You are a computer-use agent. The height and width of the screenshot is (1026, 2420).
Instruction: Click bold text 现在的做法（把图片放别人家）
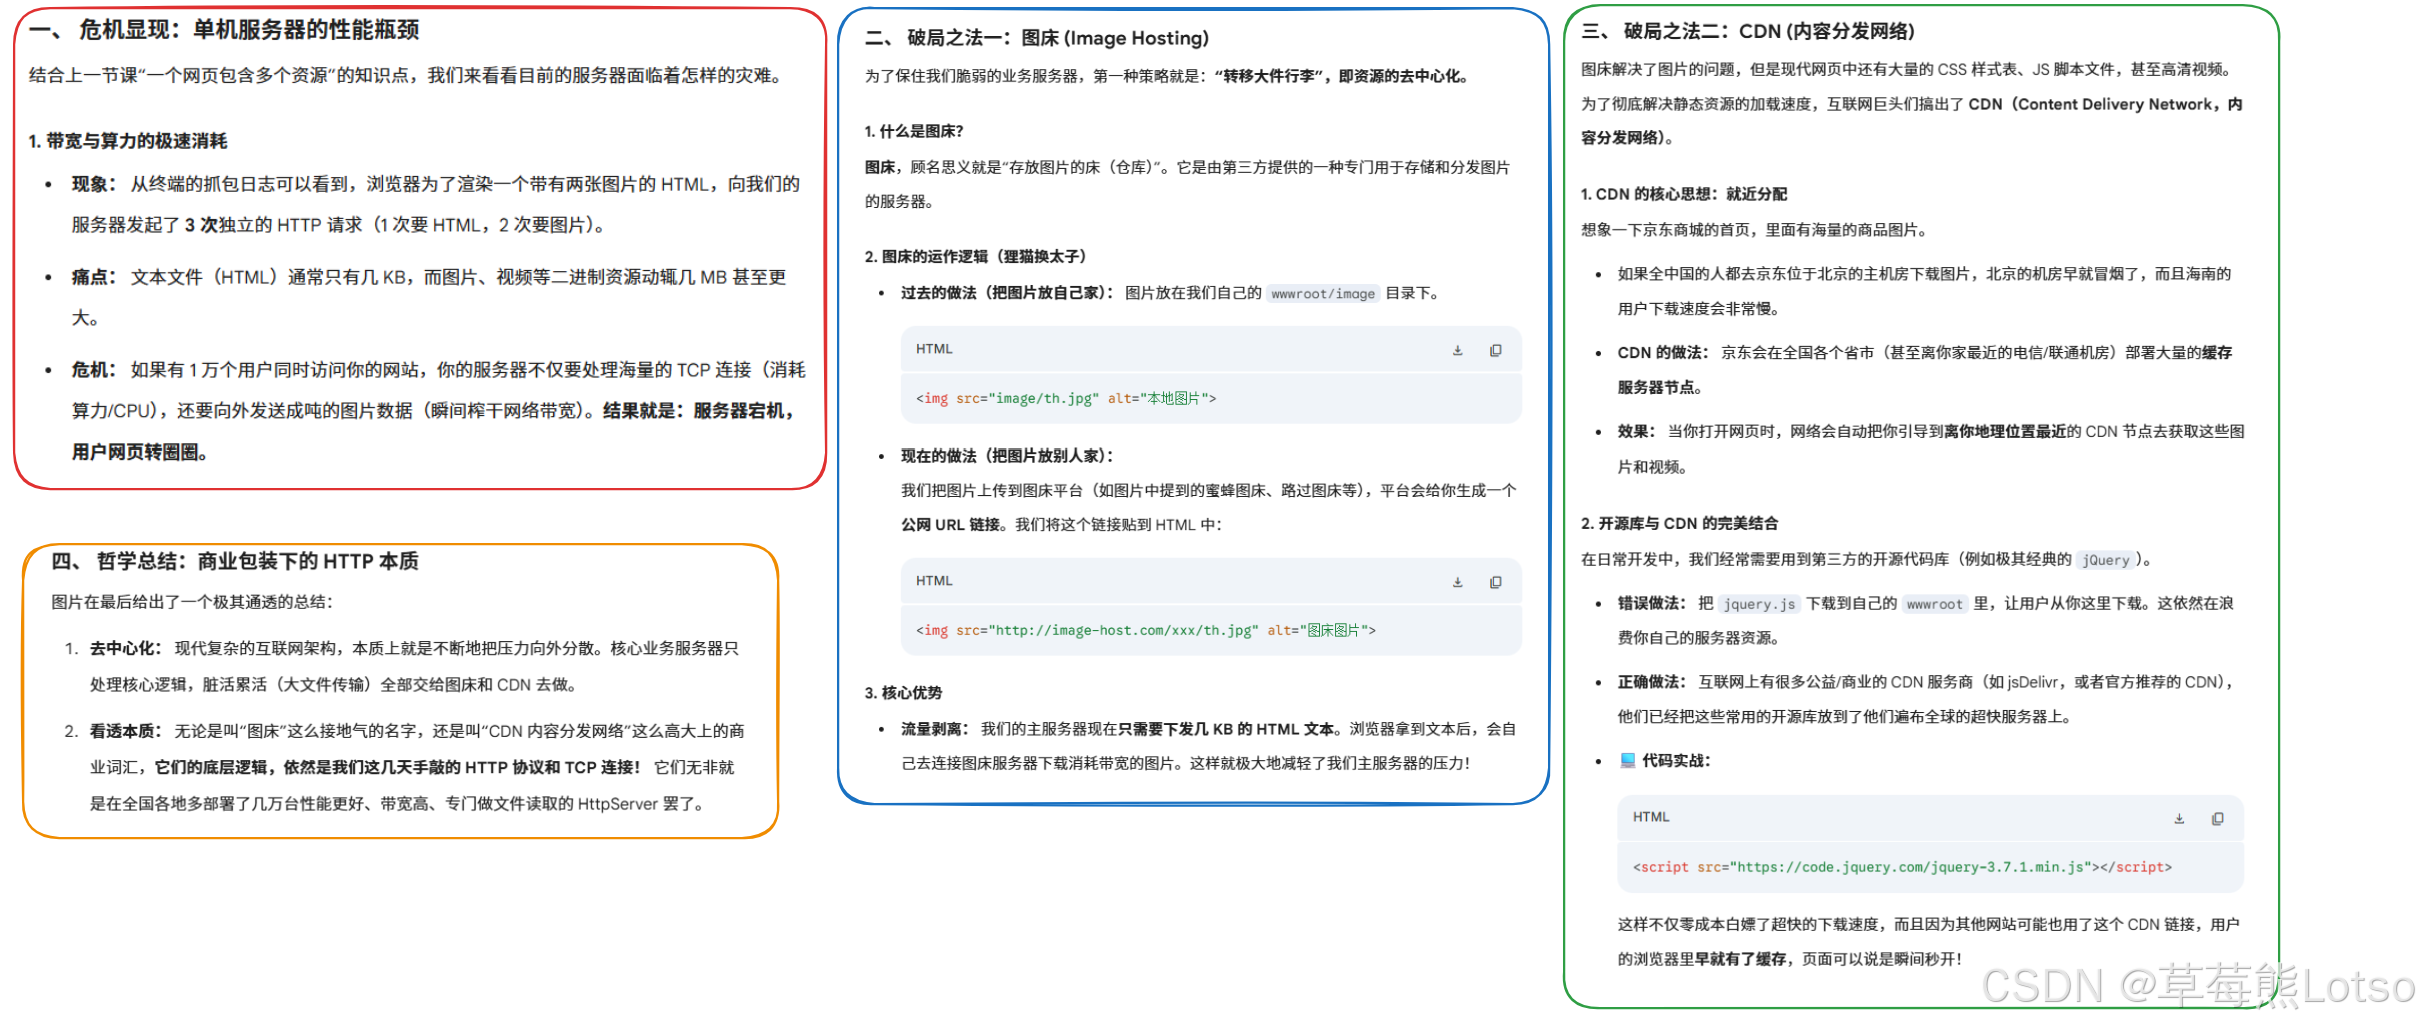click(1008, 456)
